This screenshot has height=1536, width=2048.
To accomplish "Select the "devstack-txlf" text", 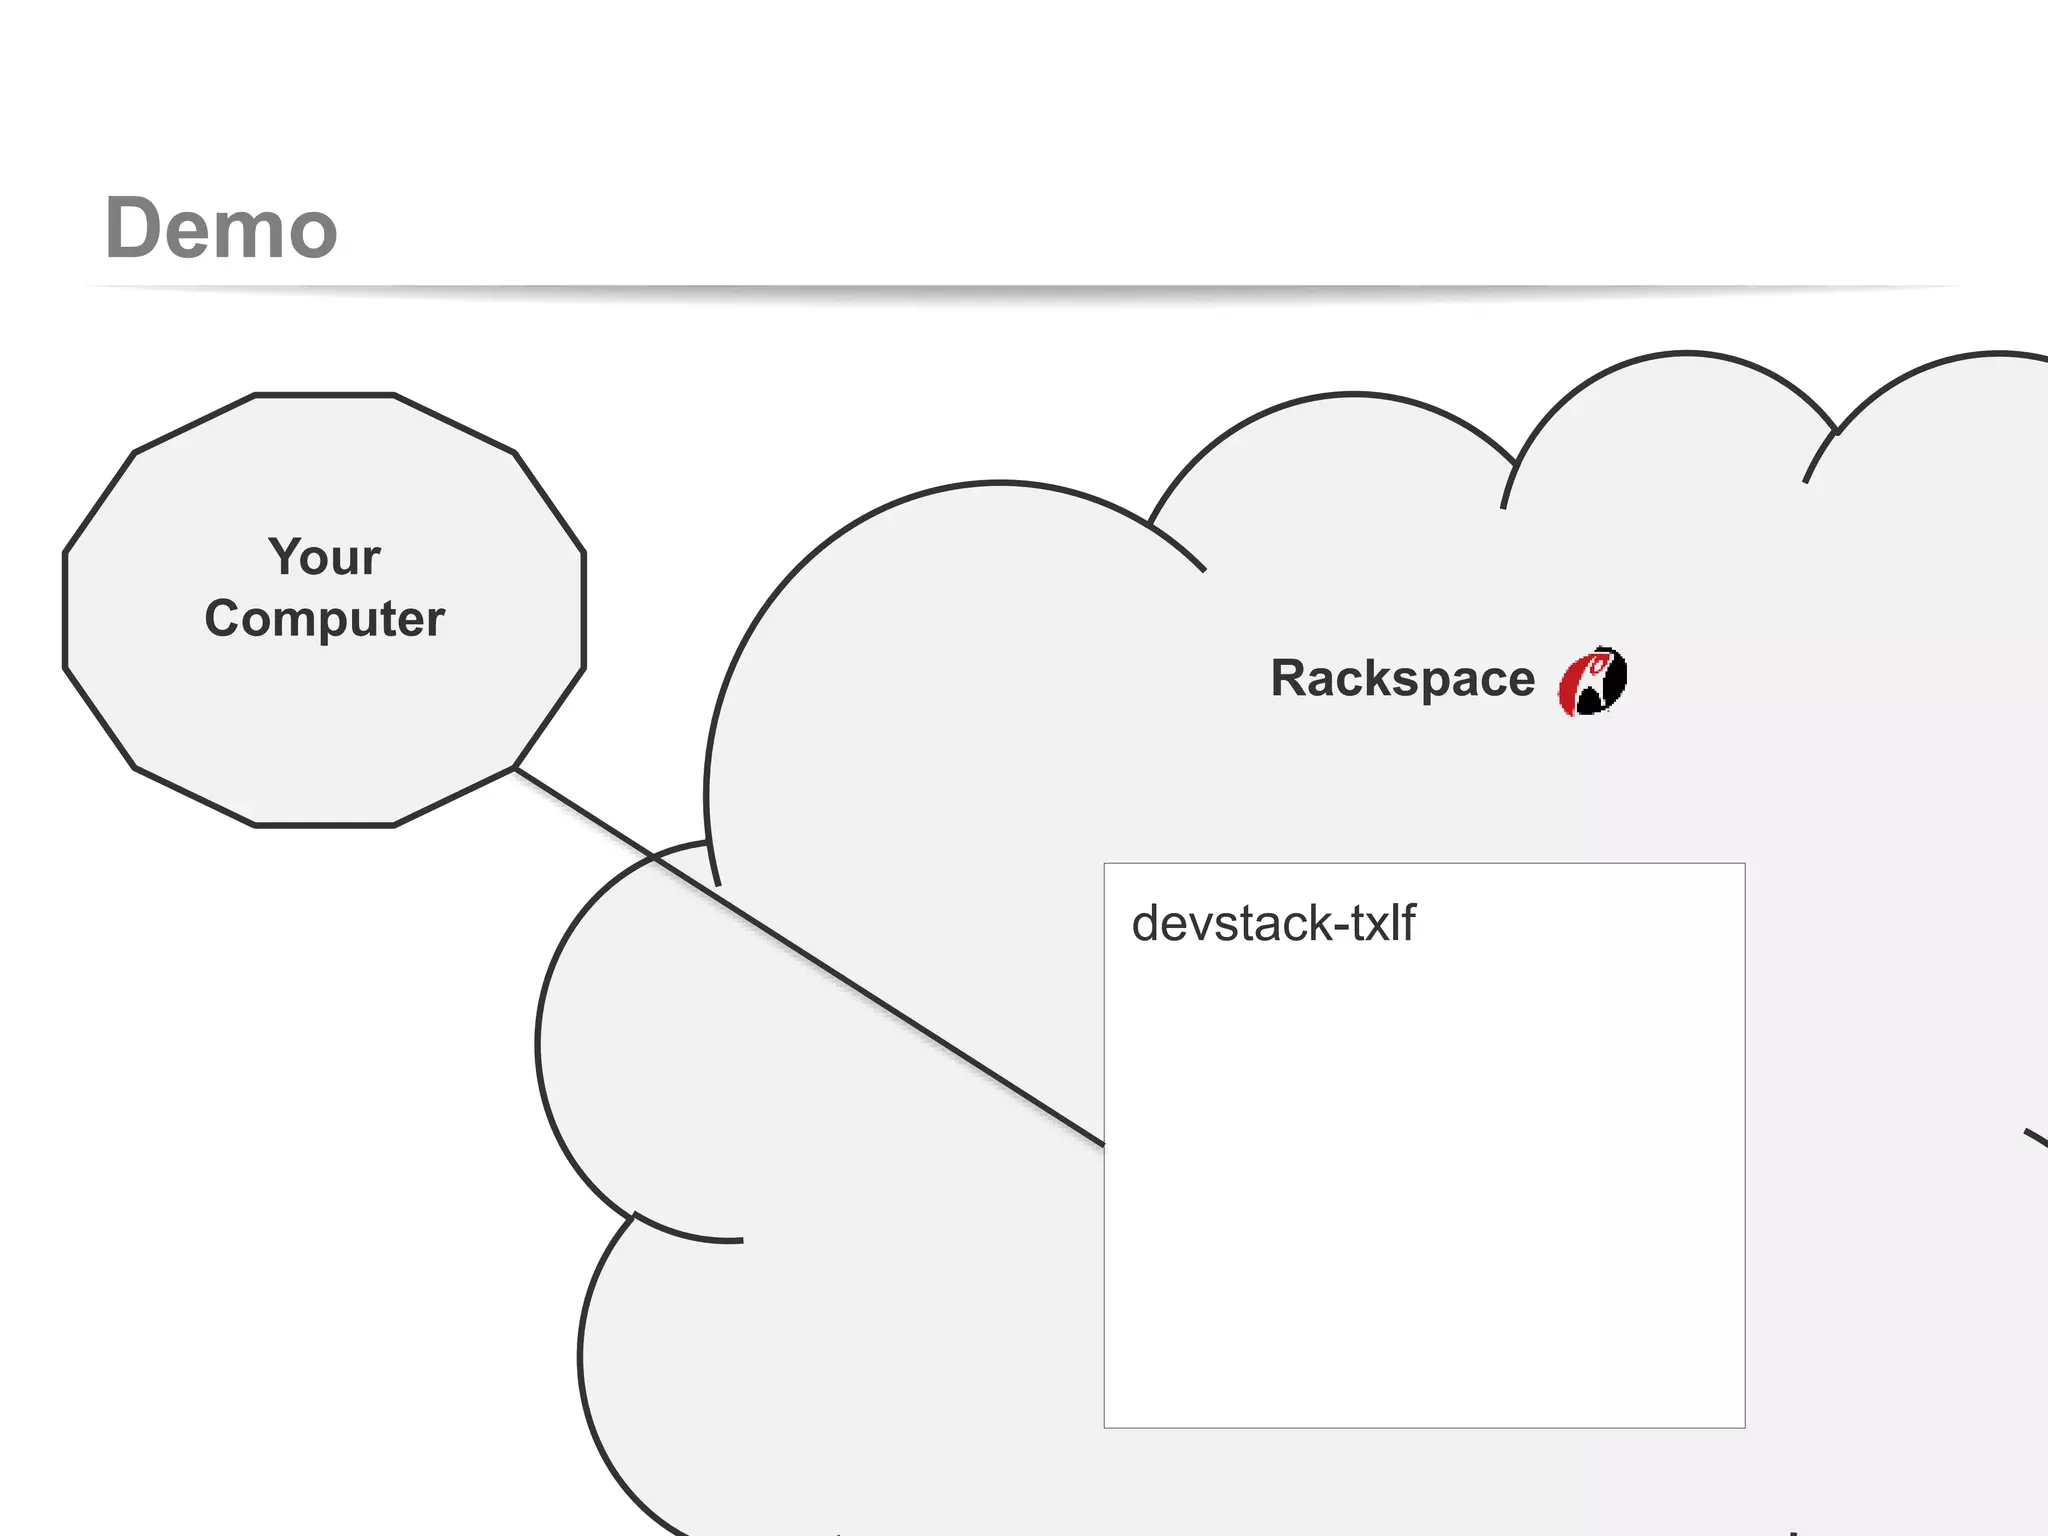I will coord(1273,923).
